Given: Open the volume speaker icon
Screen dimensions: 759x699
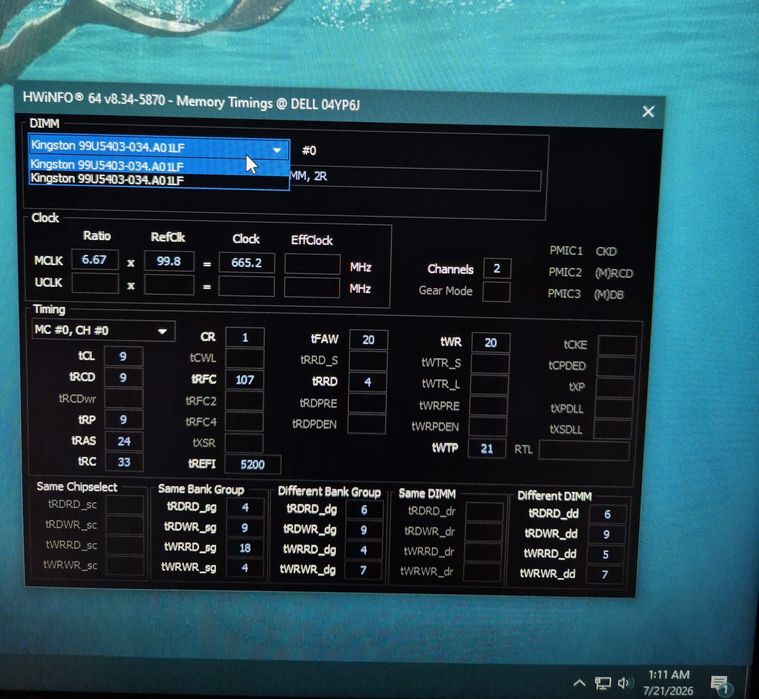Looking at the screenshot, I should click(624, 683).
